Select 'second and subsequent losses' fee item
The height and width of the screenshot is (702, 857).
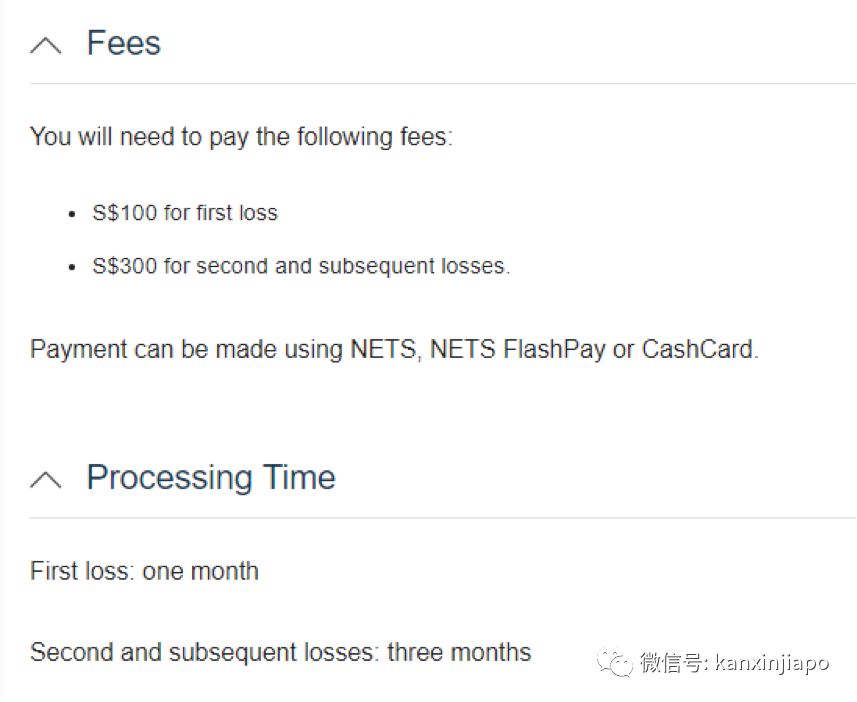pyautogui.click(x=301, y=267)
